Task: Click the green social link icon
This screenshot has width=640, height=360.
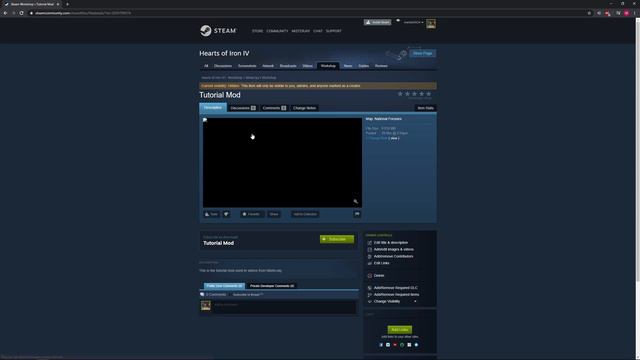Action: pyautogui.click(x=402, y=345)
